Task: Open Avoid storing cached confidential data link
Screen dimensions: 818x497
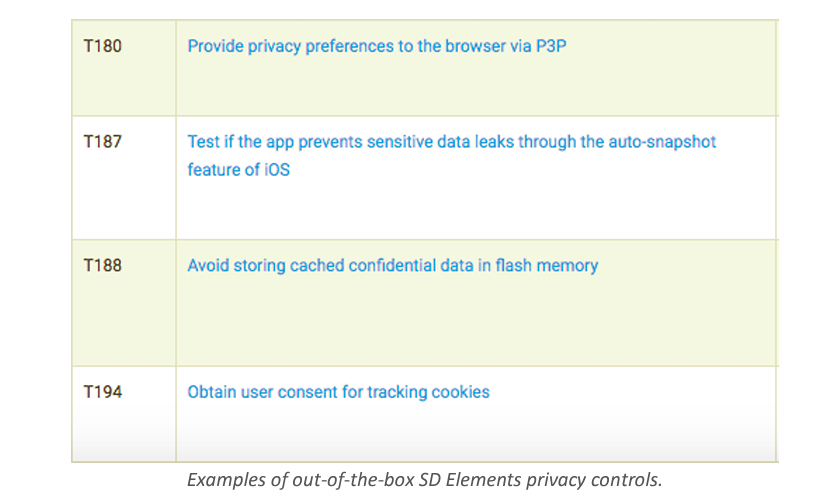Action: coord(392,265)
